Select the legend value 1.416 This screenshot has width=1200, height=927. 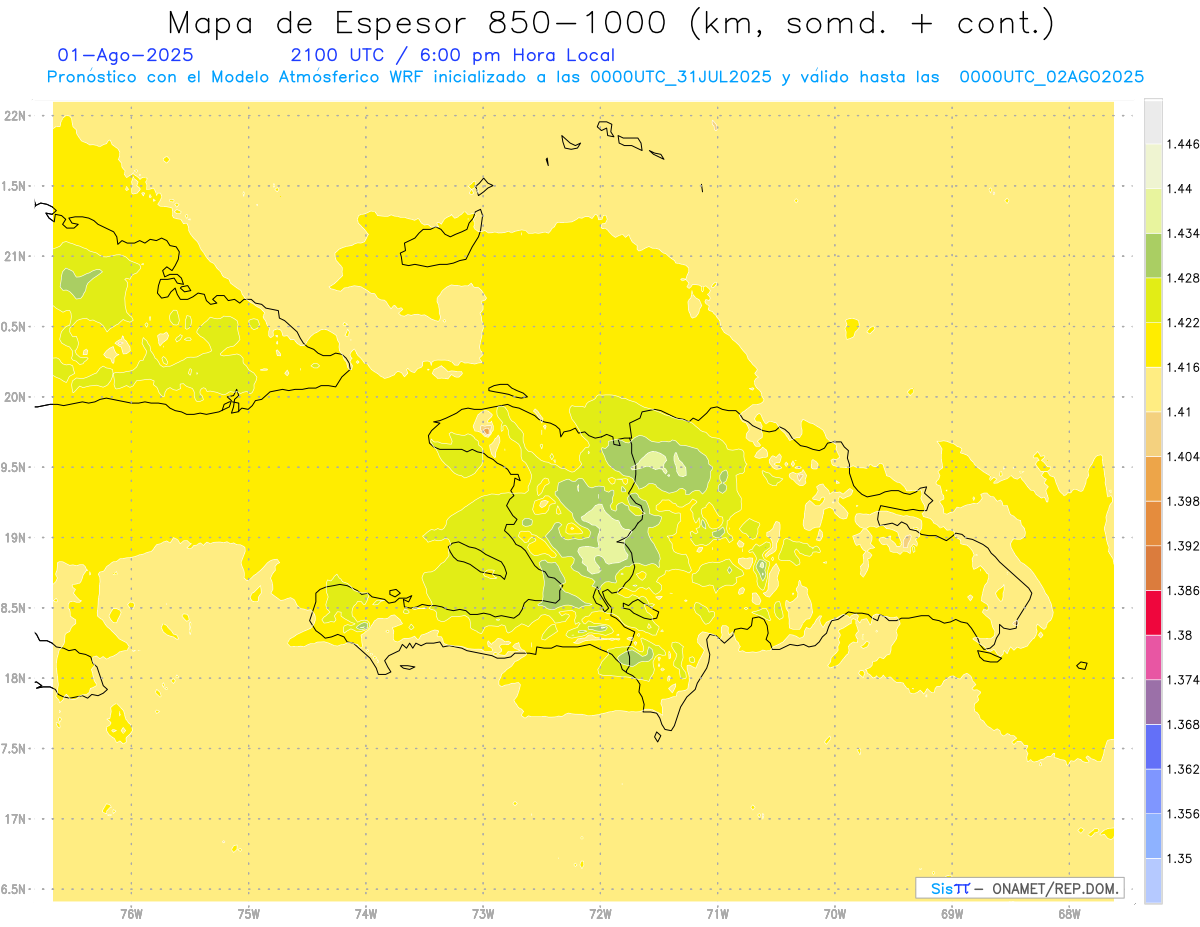[1183, 367]
